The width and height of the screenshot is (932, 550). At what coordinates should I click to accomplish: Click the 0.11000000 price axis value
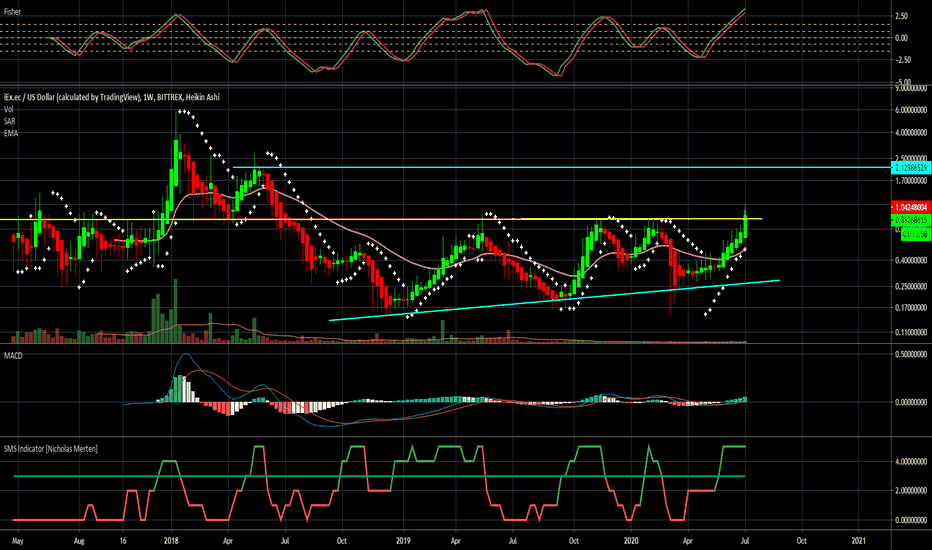click(911, 332)
